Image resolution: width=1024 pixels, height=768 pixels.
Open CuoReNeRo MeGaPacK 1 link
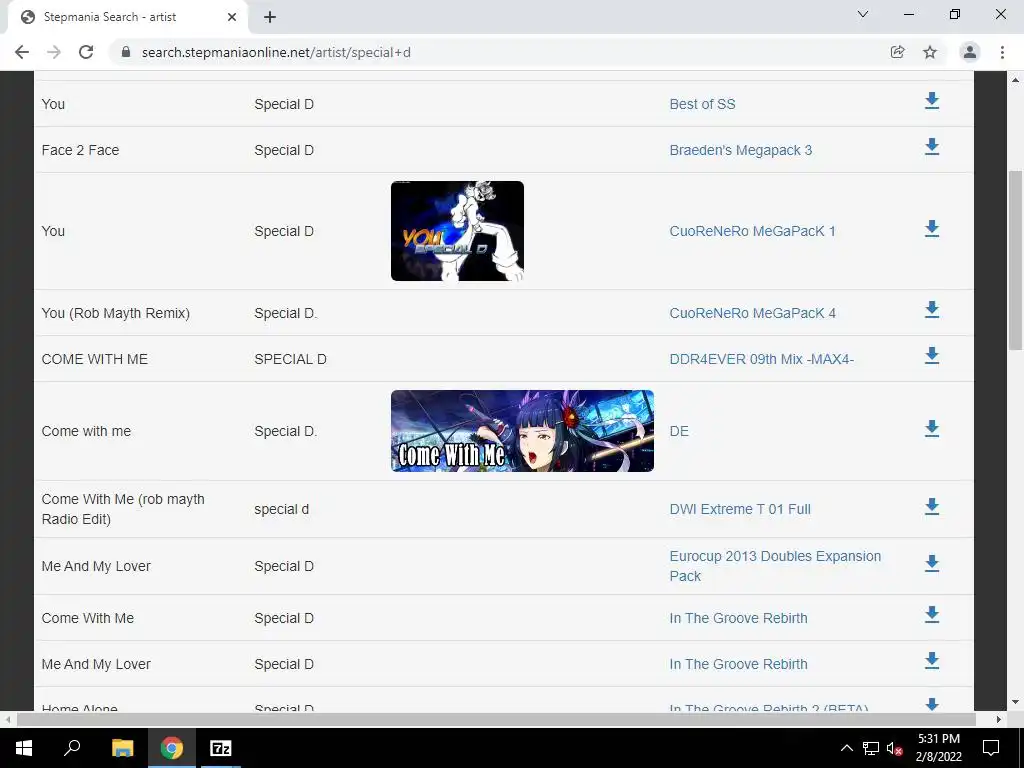[x=752, y=231]
